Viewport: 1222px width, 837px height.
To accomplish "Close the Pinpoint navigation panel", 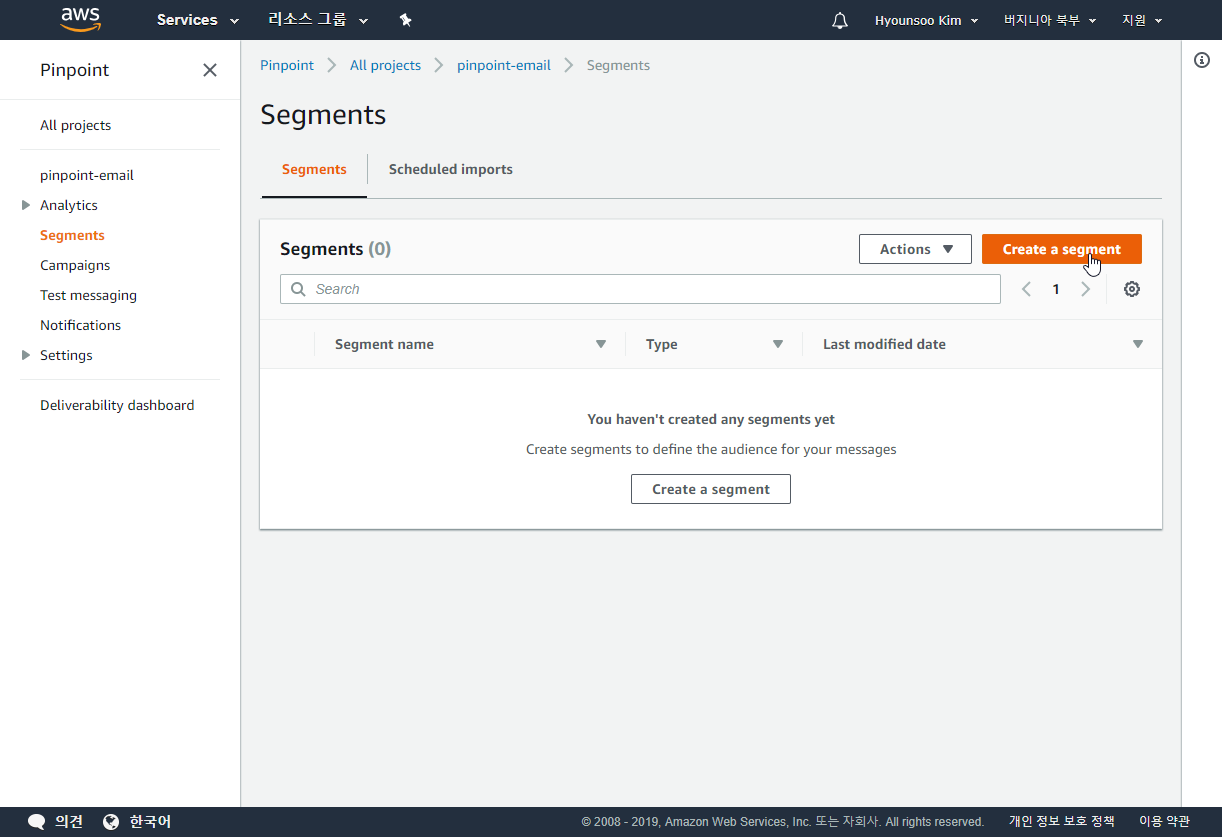I will pos(210,70).
